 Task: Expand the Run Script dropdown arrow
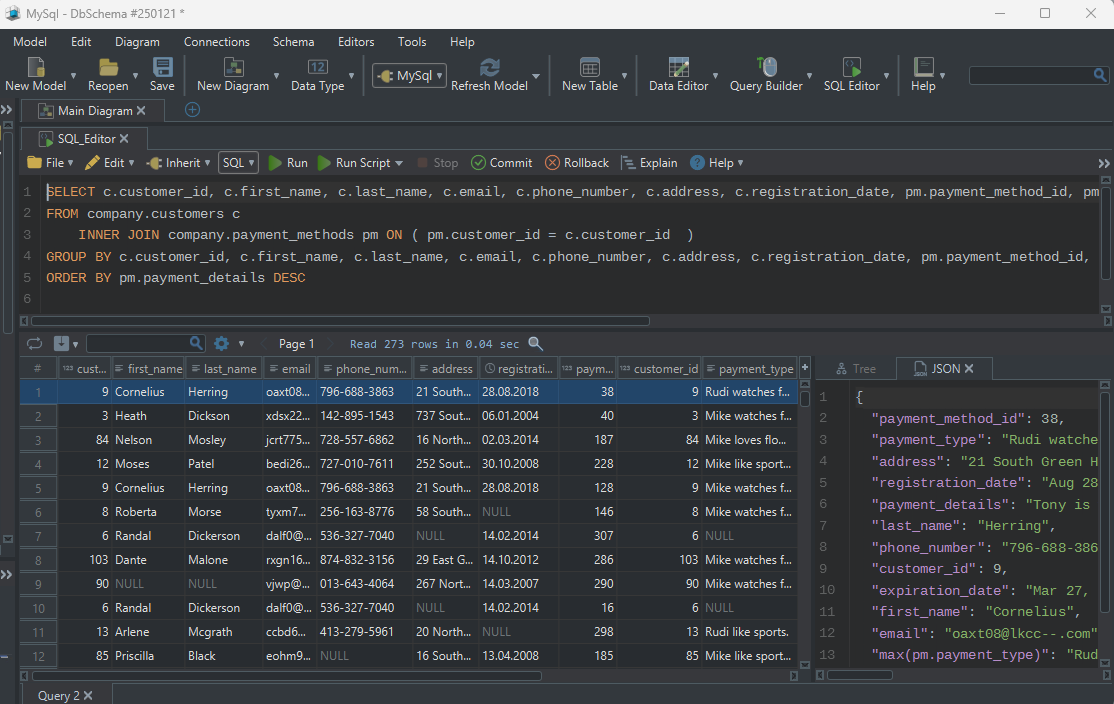[x=399, y=163]
